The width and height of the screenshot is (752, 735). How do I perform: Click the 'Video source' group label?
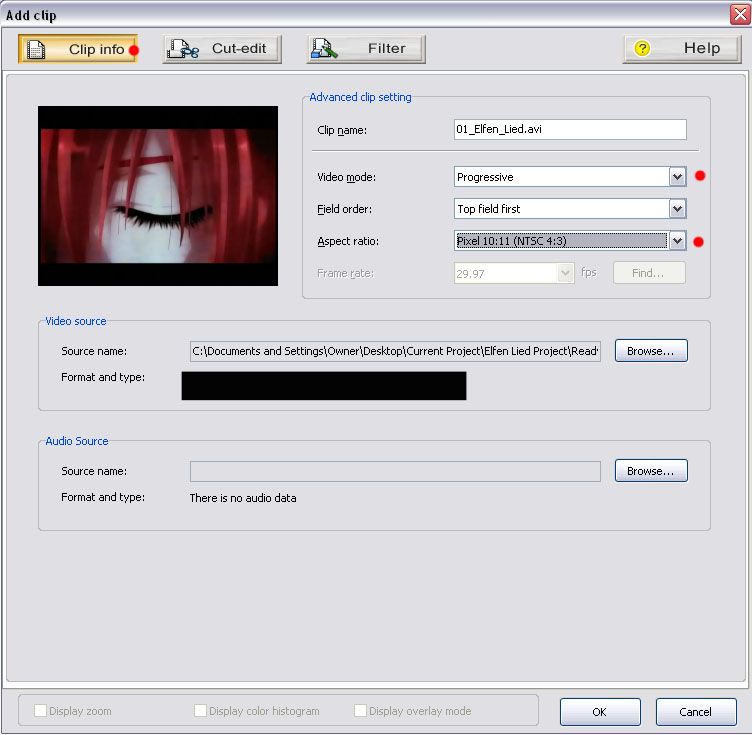tap(76, 321)
